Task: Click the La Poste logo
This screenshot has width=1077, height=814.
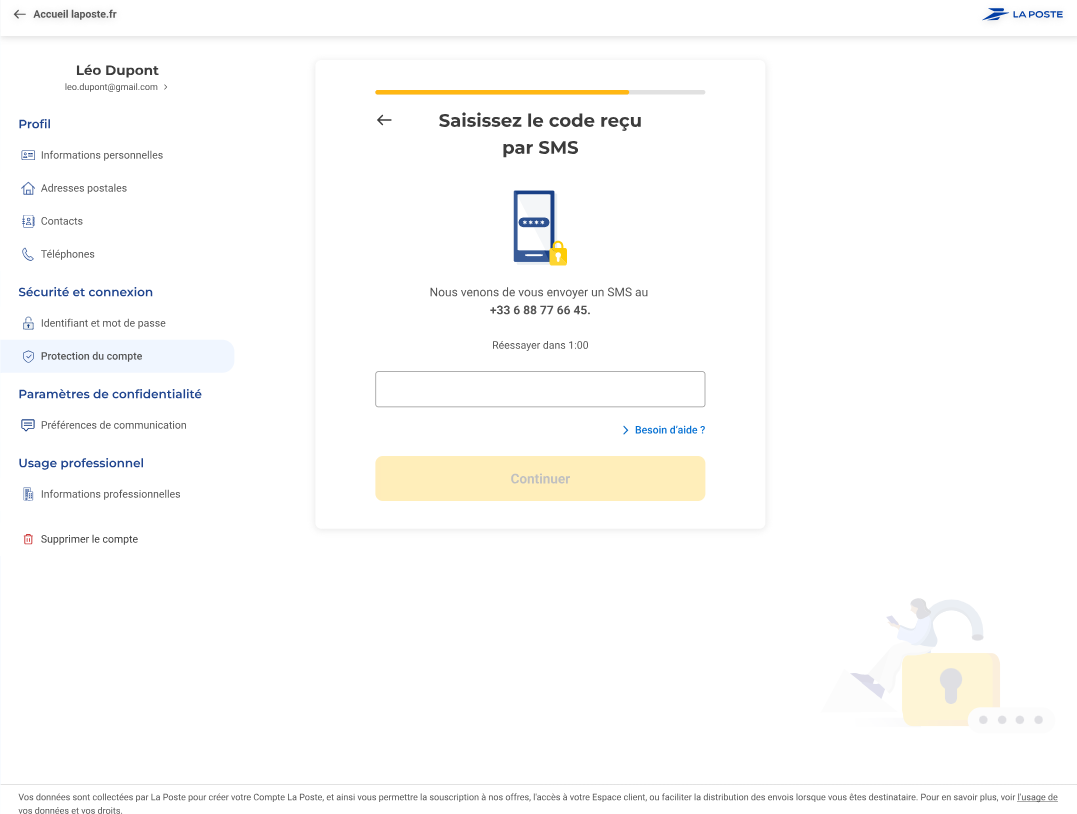Action: [x=1022, y=15]
